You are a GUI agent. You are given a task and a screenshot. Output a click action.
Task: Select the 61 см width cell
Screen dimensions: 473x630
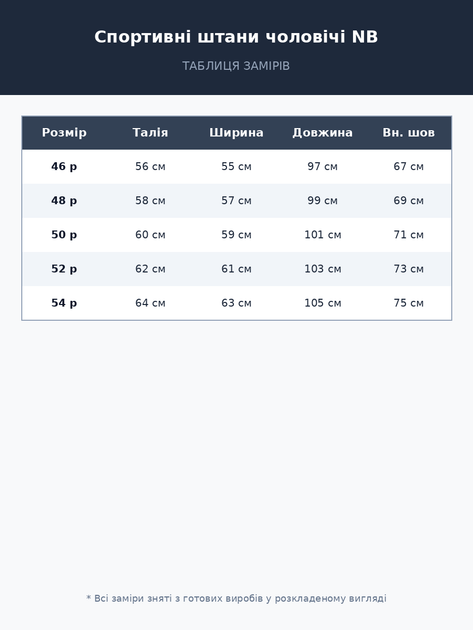click(x=236, y=269)
